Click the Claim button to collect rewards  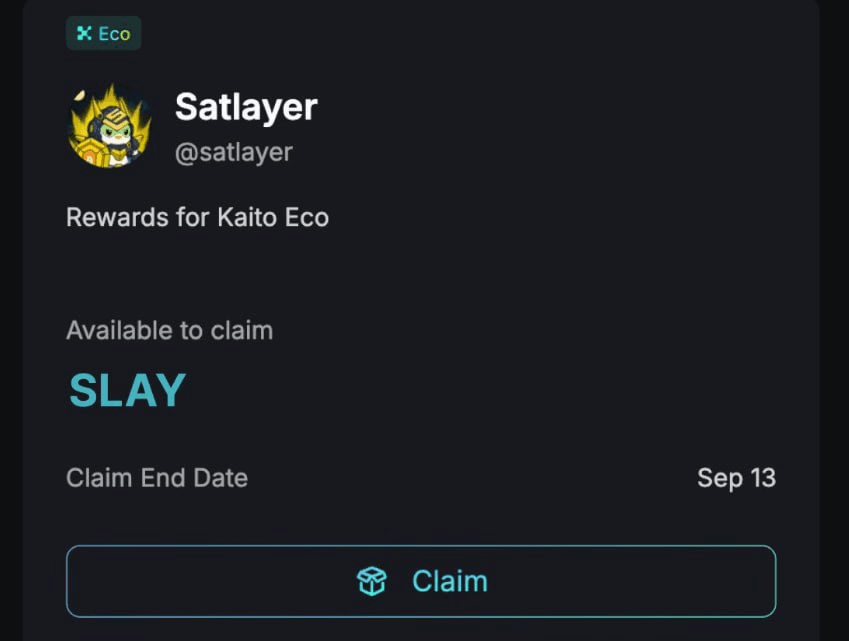tap(421, 581)
